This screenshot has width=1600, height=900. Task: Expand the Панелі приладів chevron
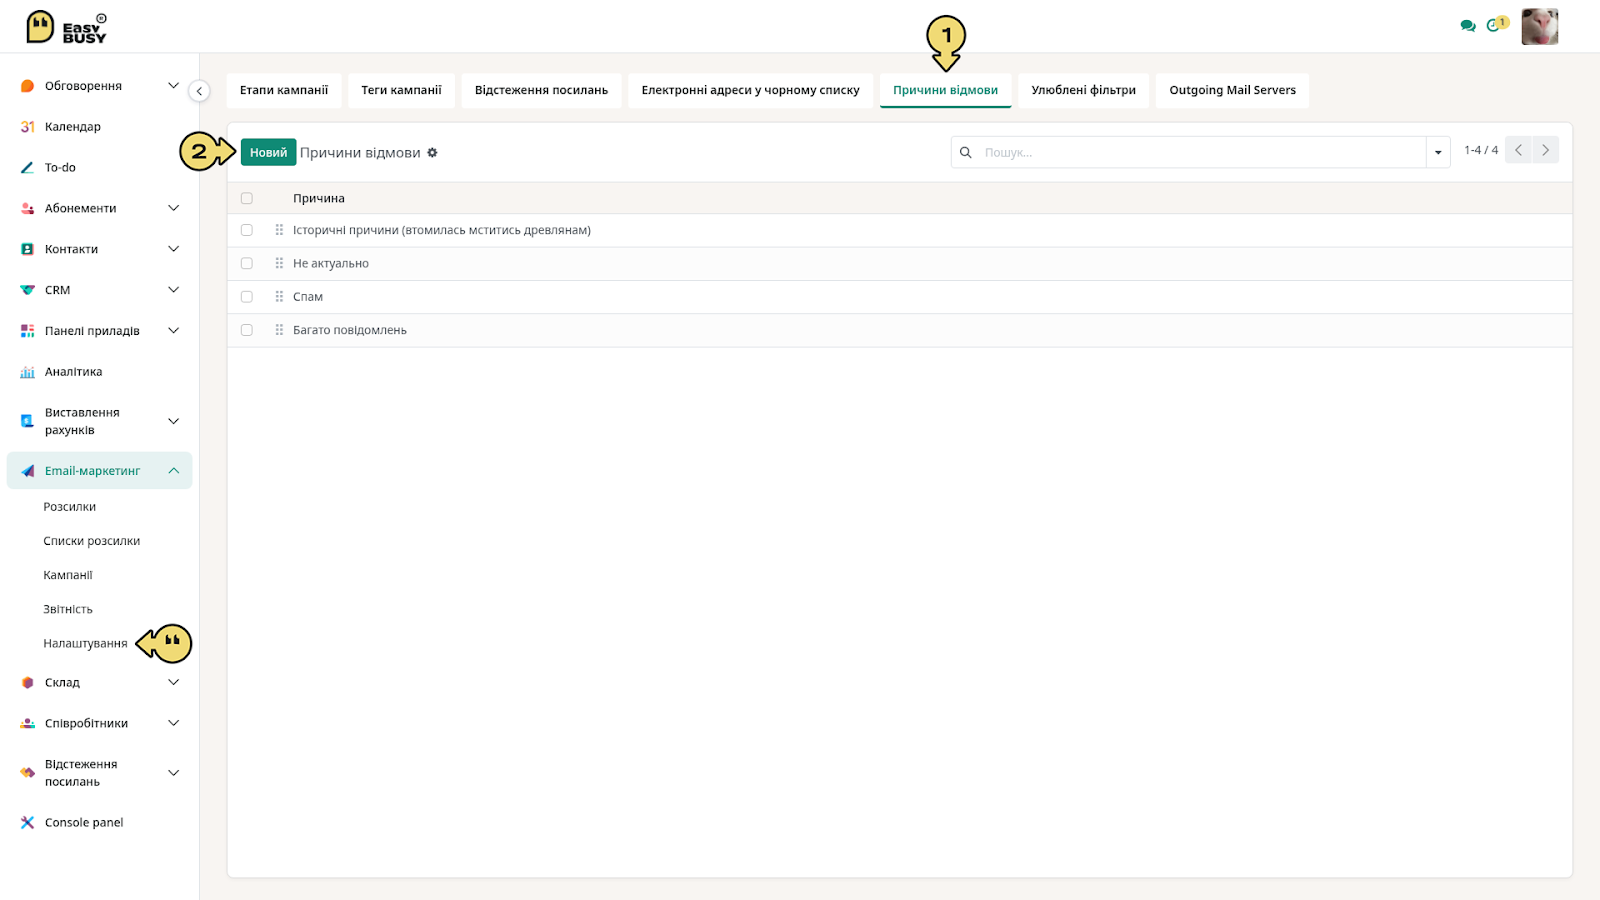tap(173, 331)
